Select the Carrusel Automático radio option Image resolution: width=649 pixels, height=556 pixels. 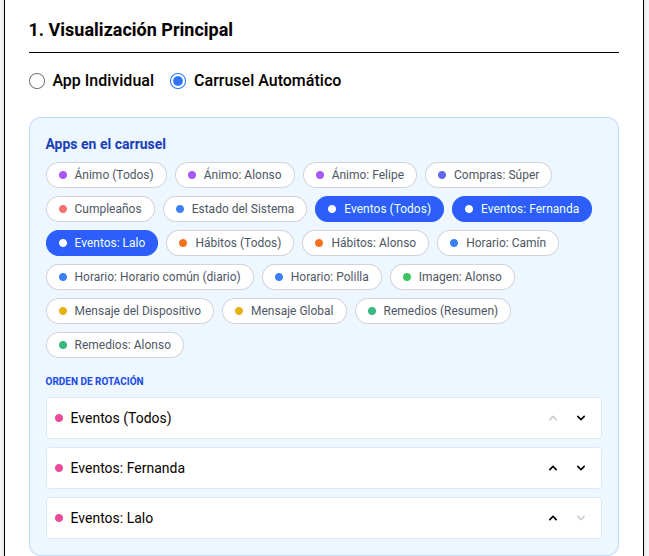[x=178, y=81]
